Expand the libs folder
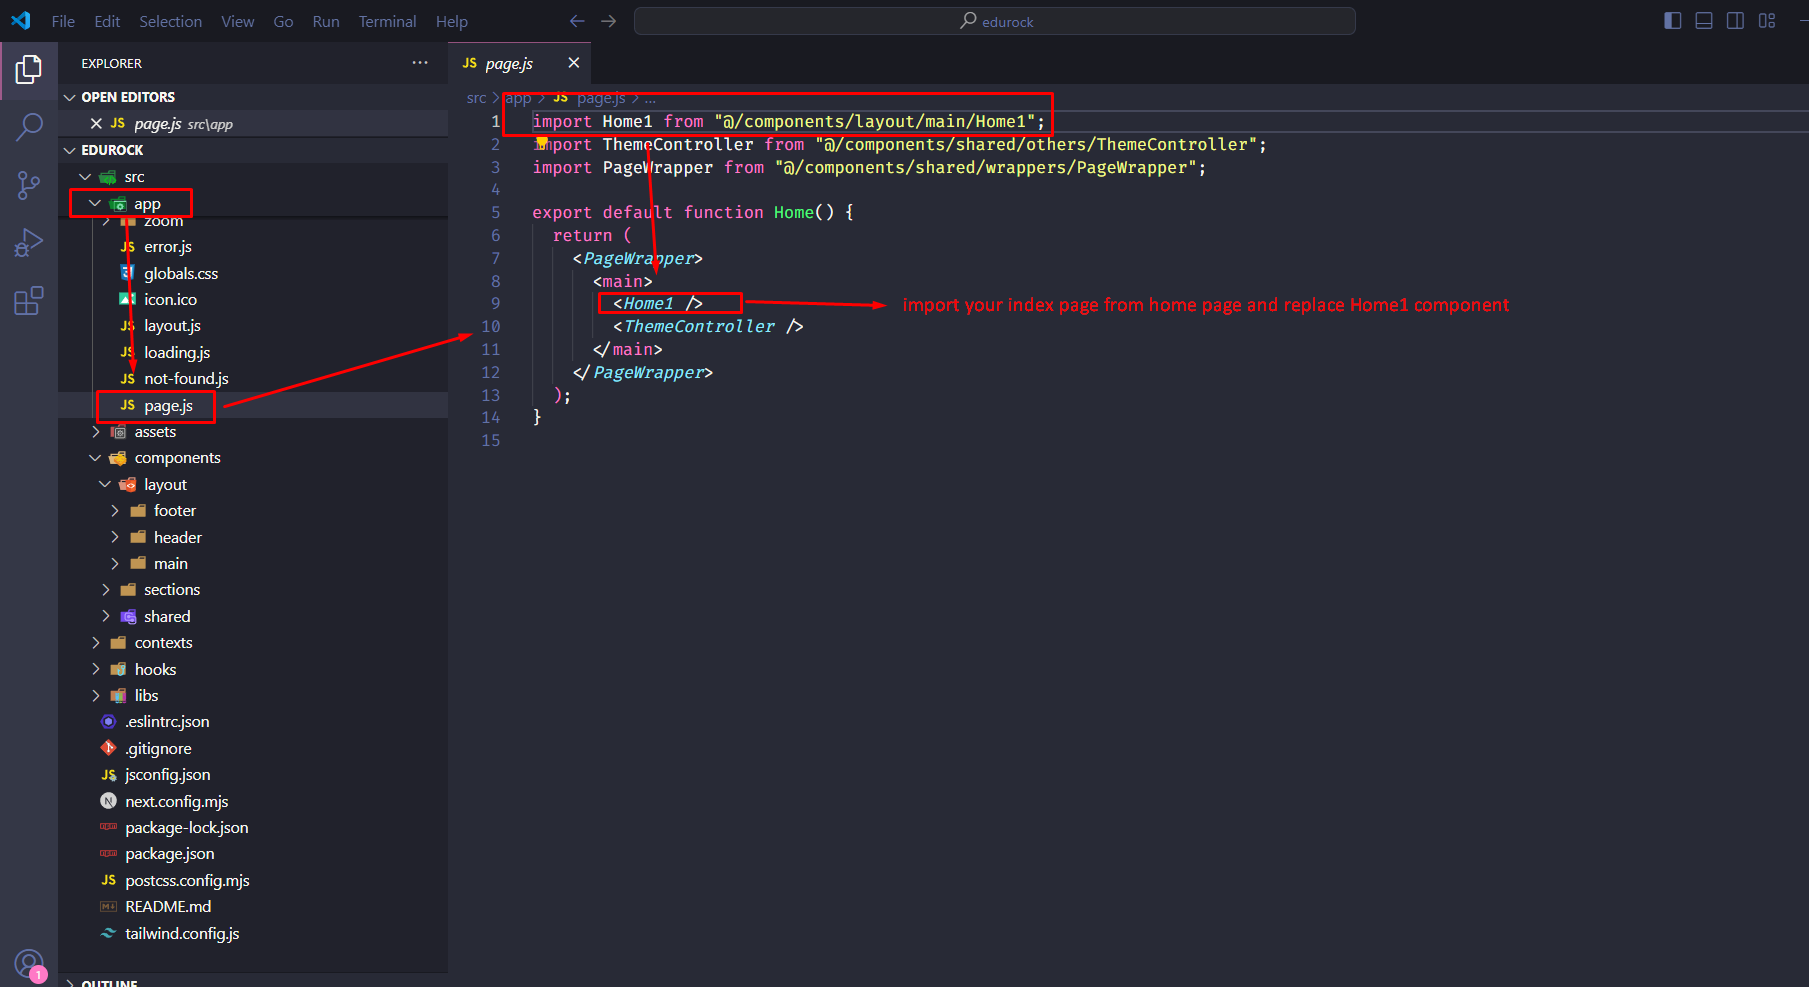This screenshot has width=1809, height=987. click(x=96, y=695)
